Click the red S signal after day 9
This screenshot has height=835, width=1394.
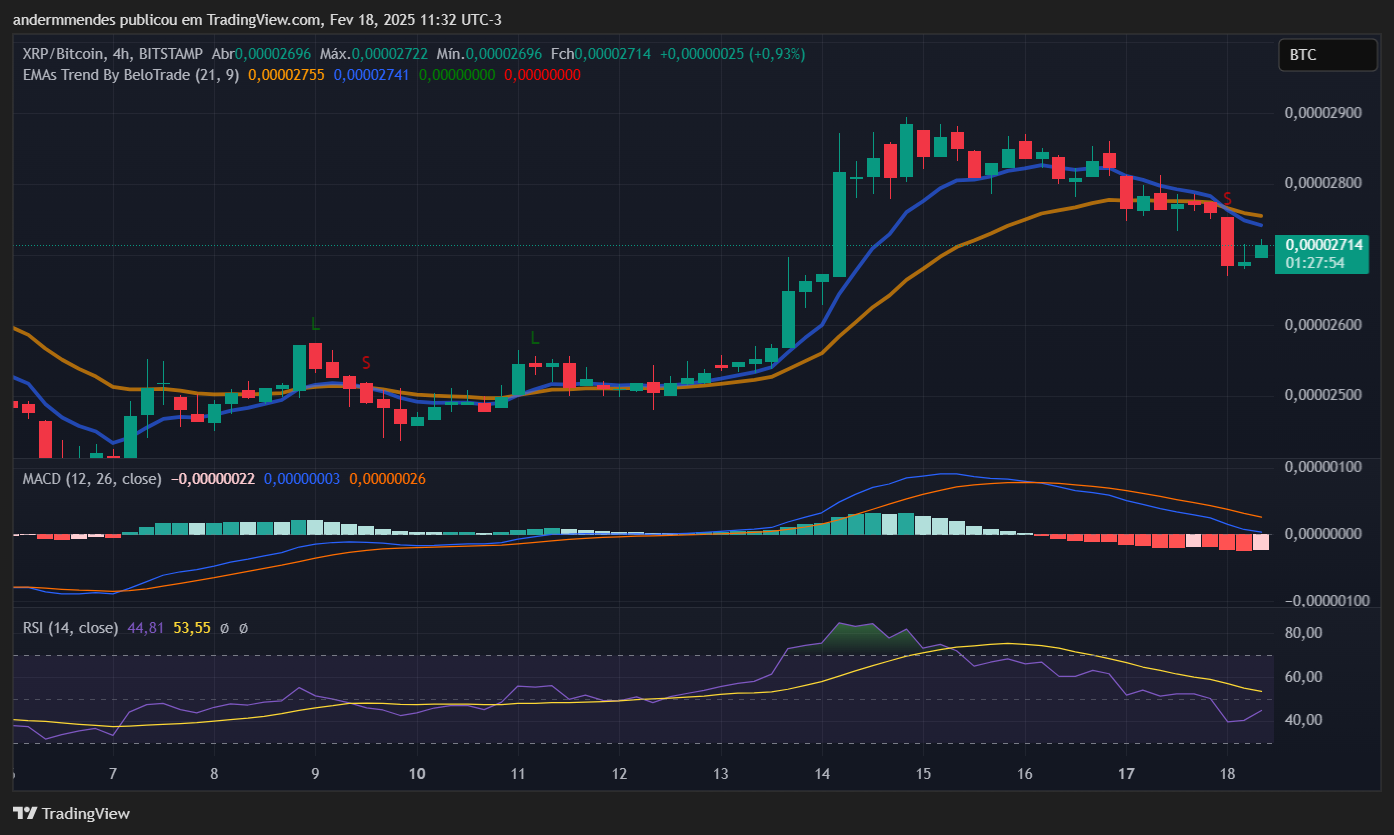[366, 362]
